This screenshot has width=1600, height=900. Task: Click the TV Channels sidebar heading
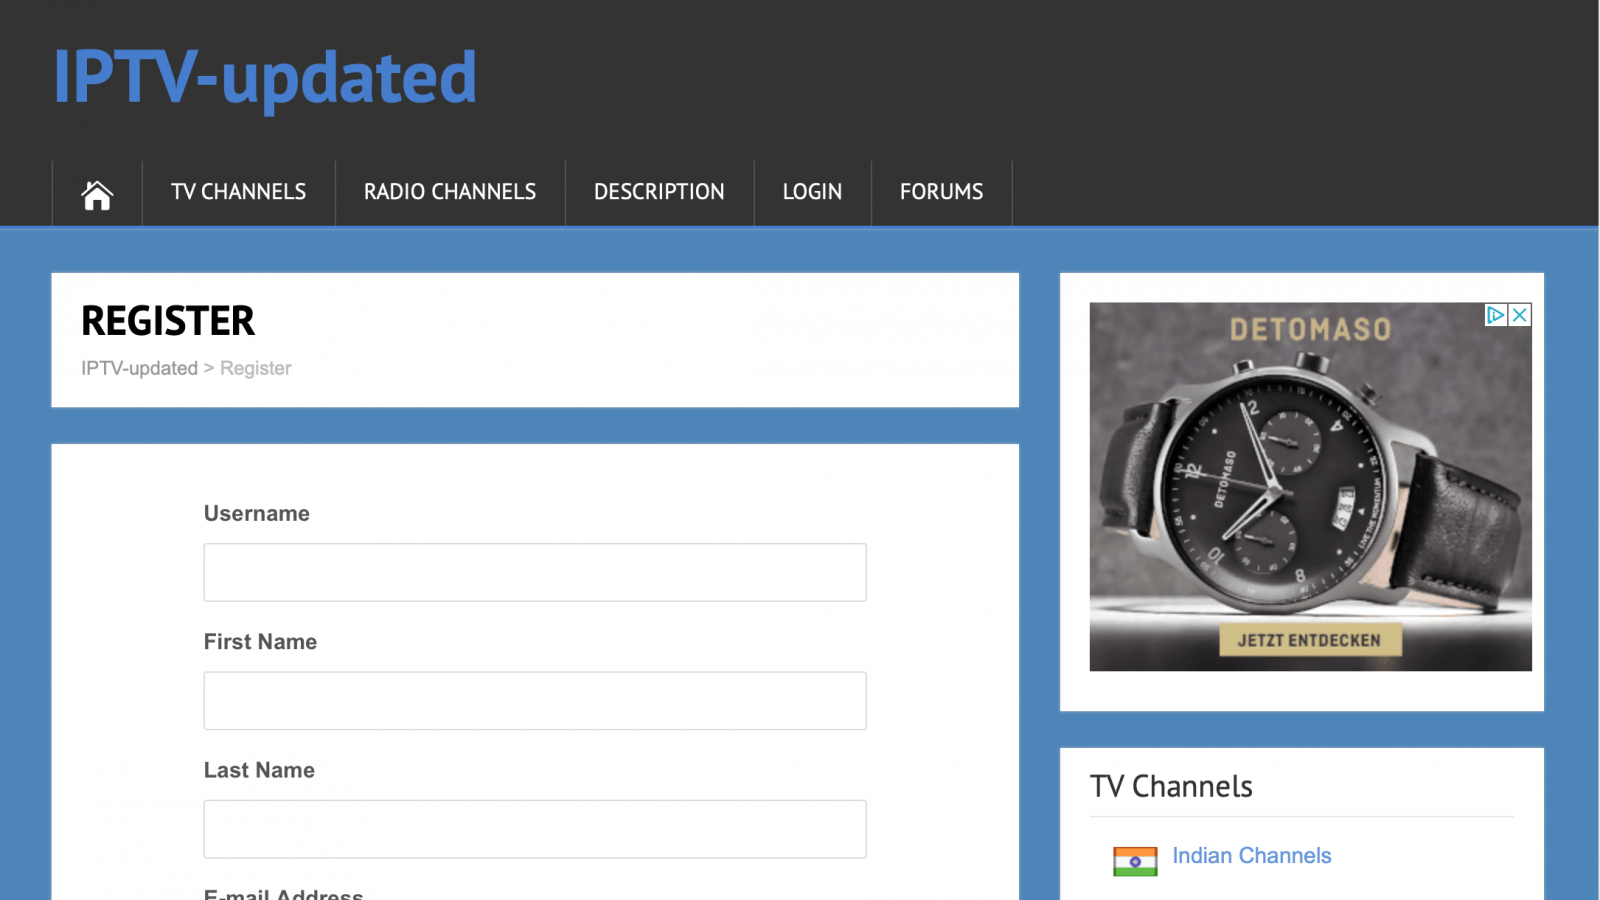(1172, 786)
